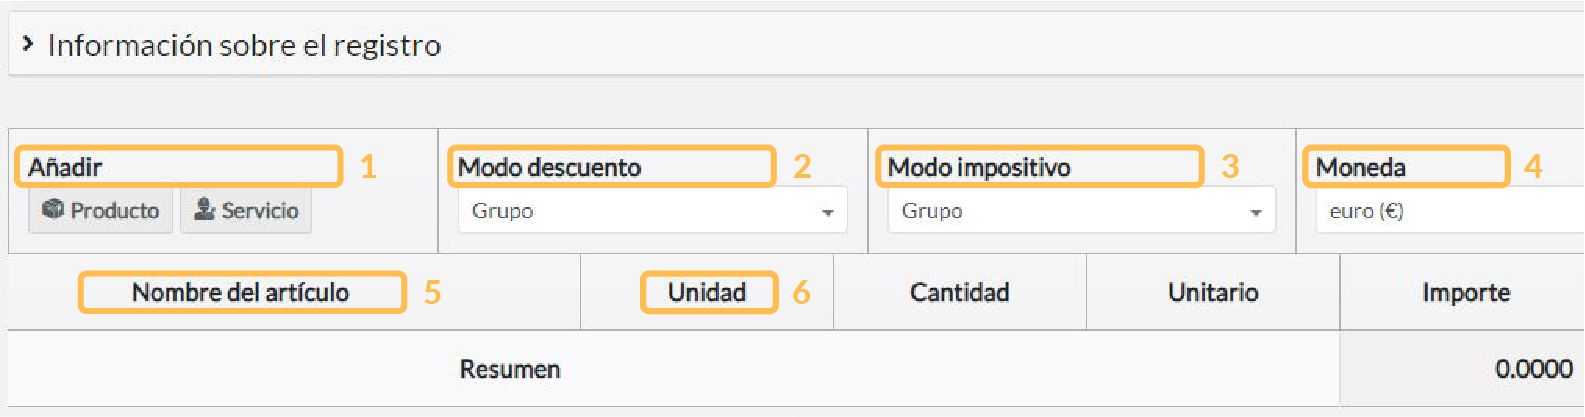Select the Unidad column header

click(707, 292)
